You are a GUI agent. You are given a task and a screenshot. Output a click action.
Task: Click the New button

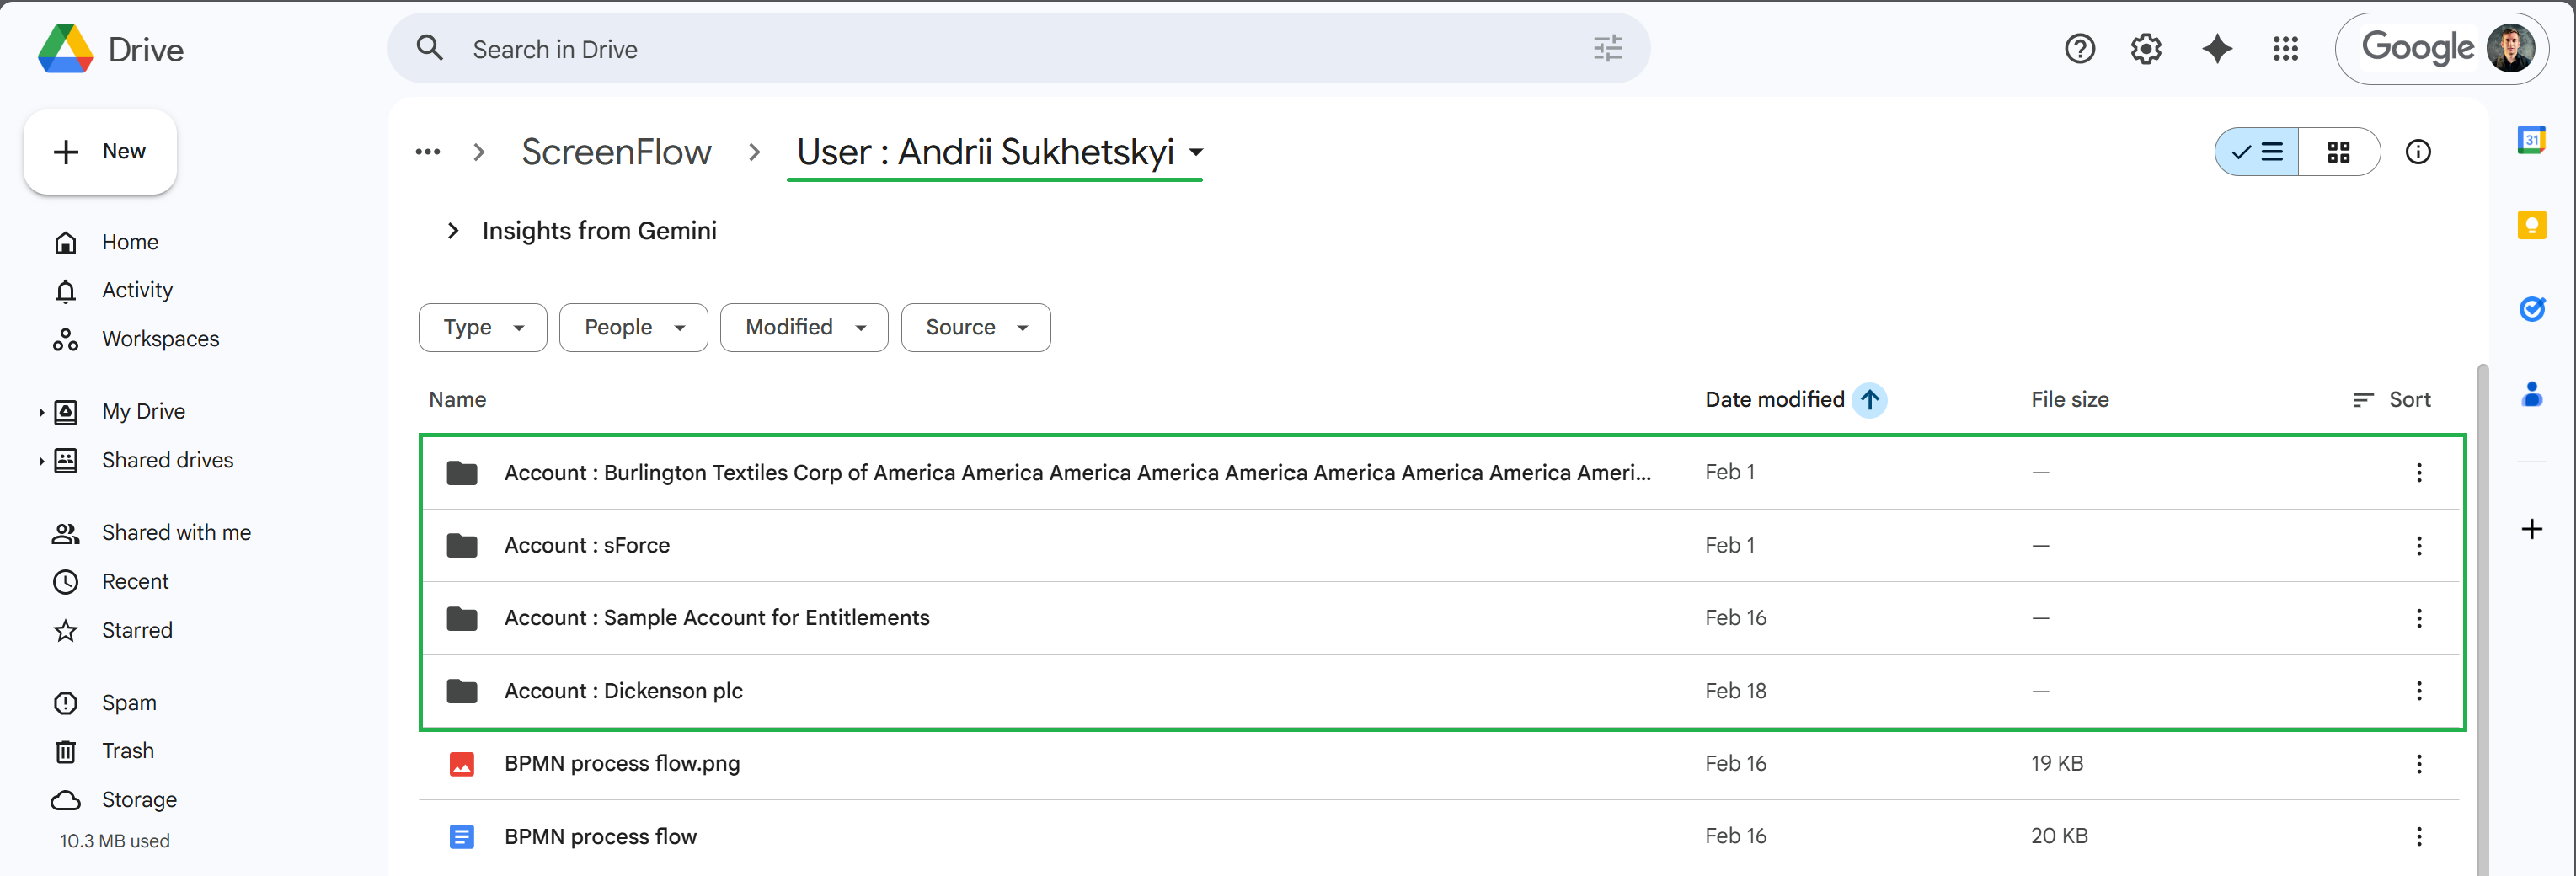coord(99,151)
